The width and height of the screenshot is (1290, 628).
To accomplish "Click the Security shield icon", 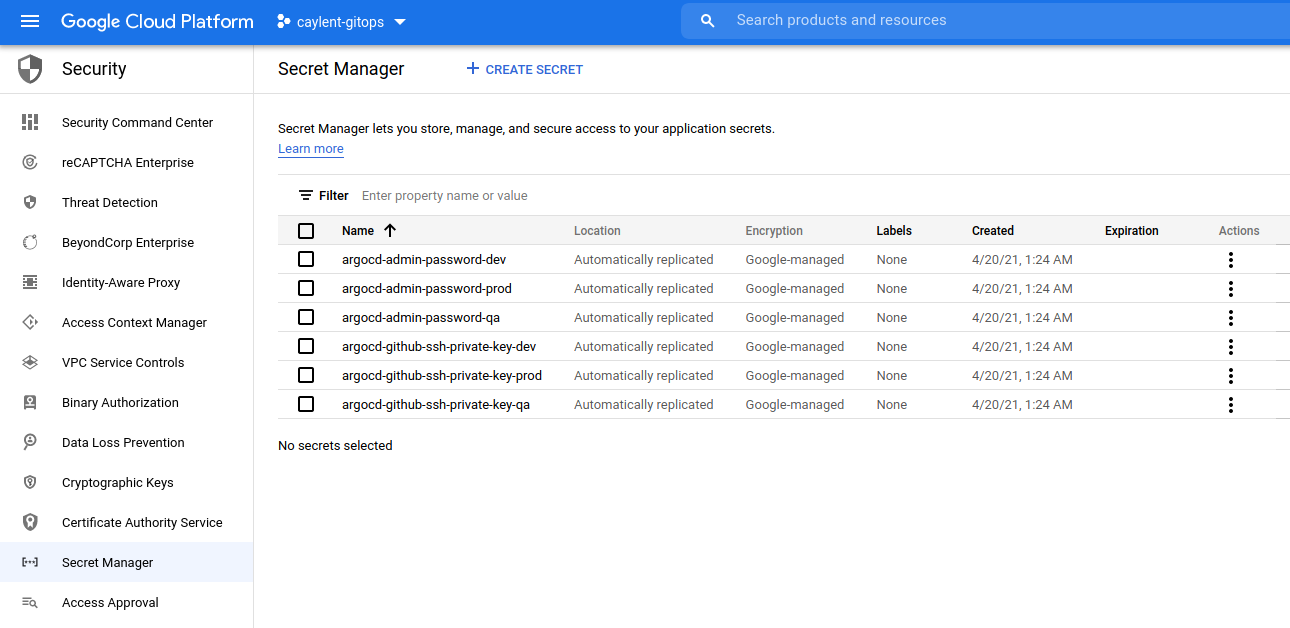I will 30,69.
